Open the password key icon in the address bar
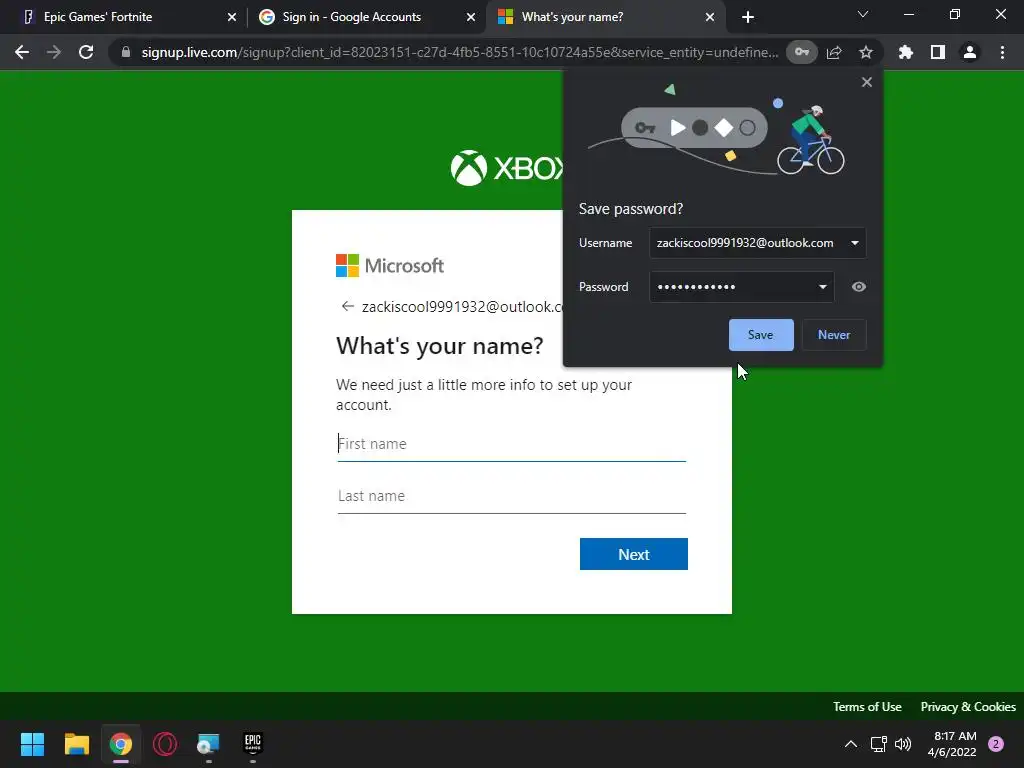The image size is (1024, 768). pyautogui.click(x=801, y=52)
